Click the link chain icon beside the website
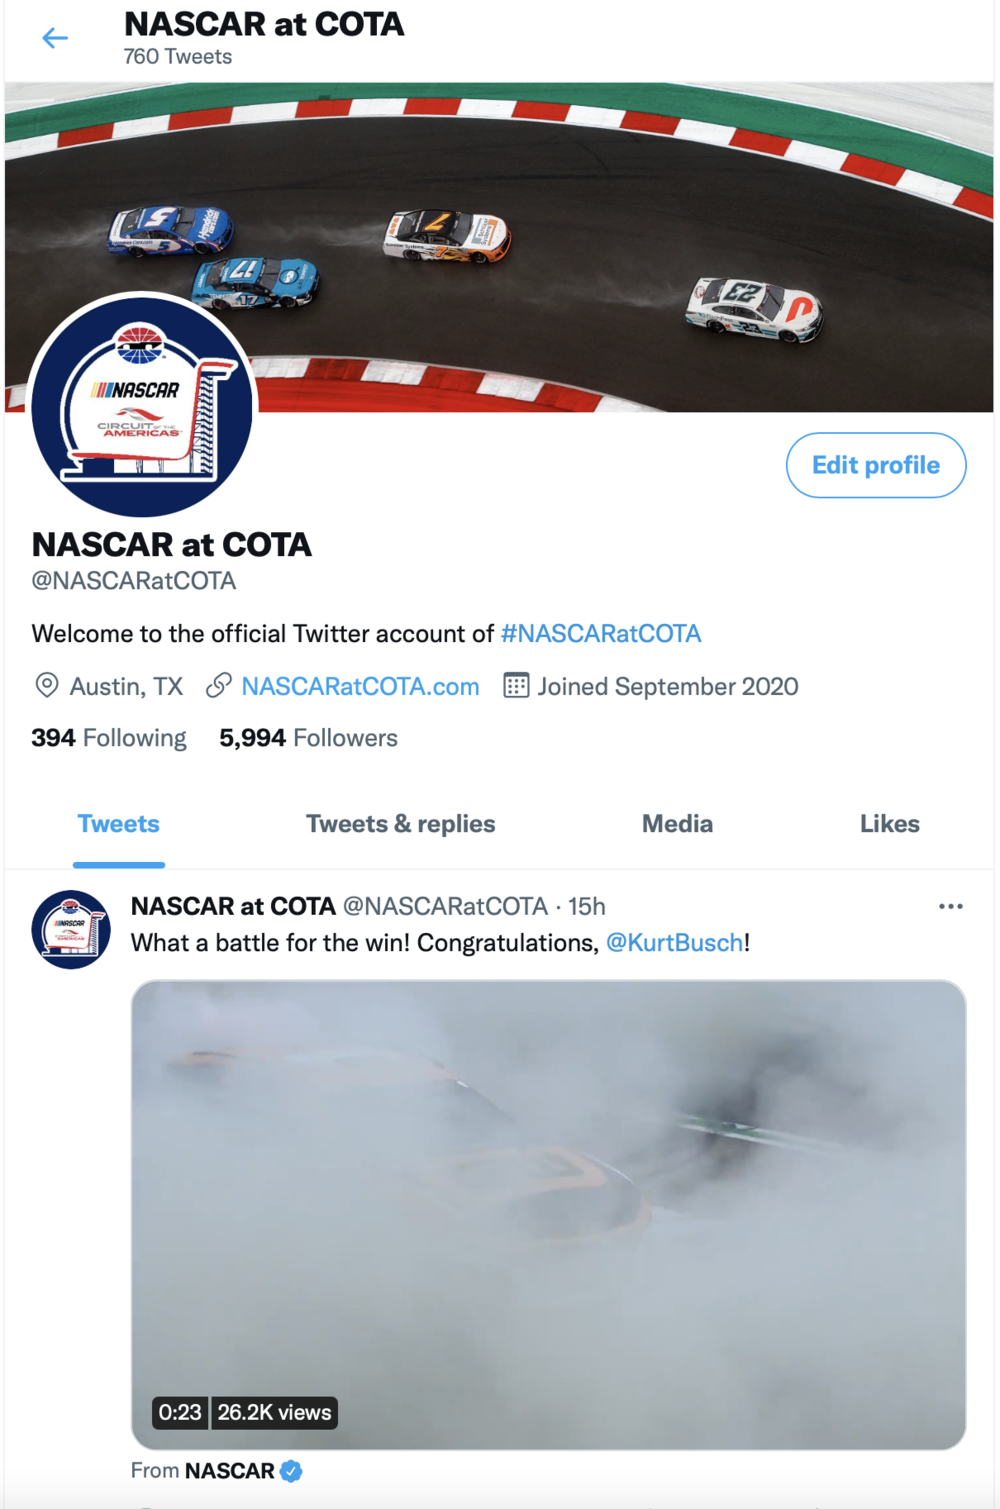1000x1509 pixels. pyautogui.click(x=218, y=686)
